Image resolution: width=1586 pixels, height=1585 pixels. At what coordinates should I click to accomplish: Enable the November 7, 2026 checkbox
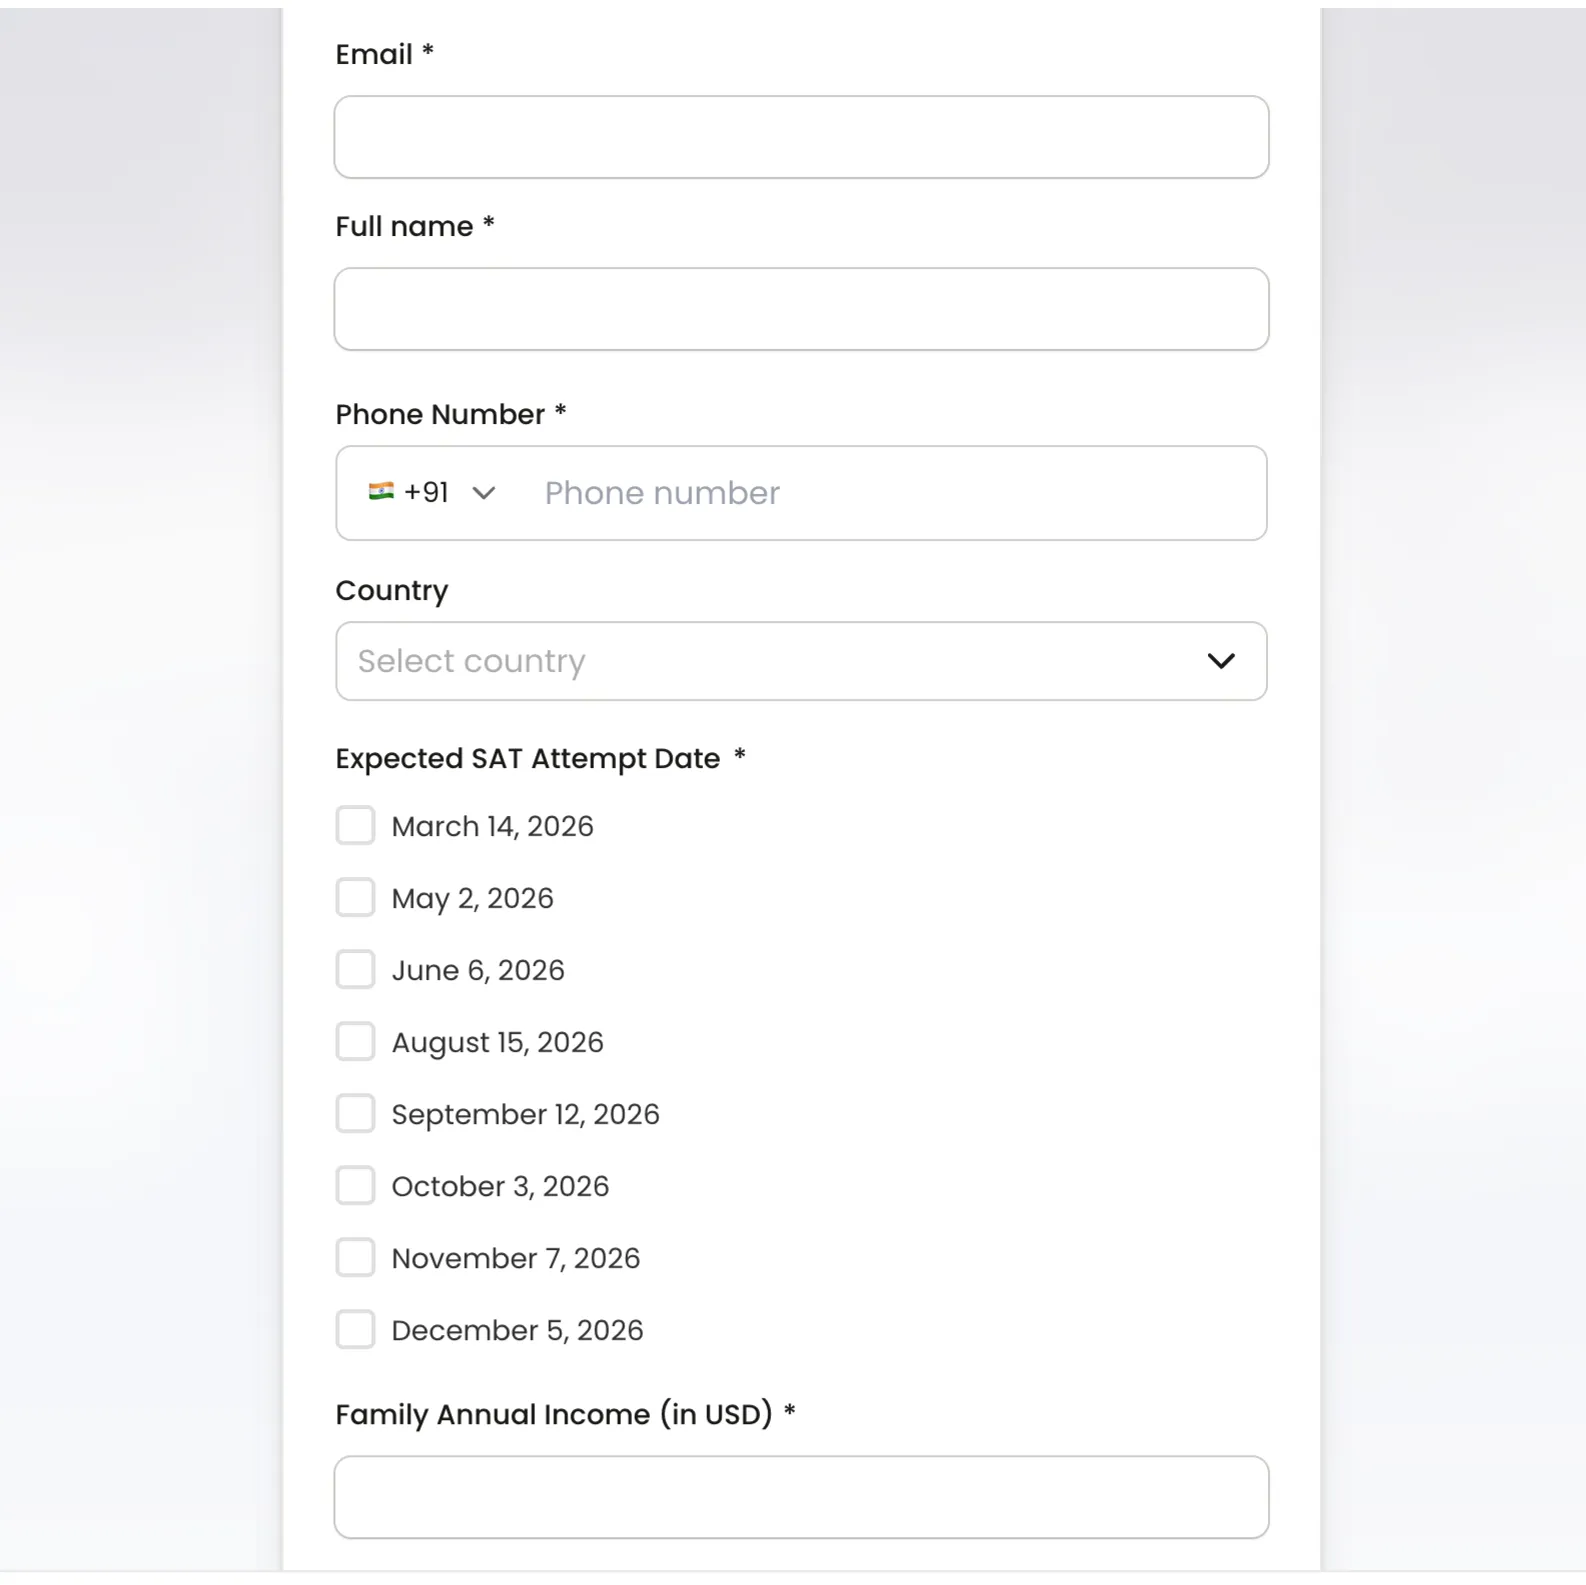[355, 1257]
